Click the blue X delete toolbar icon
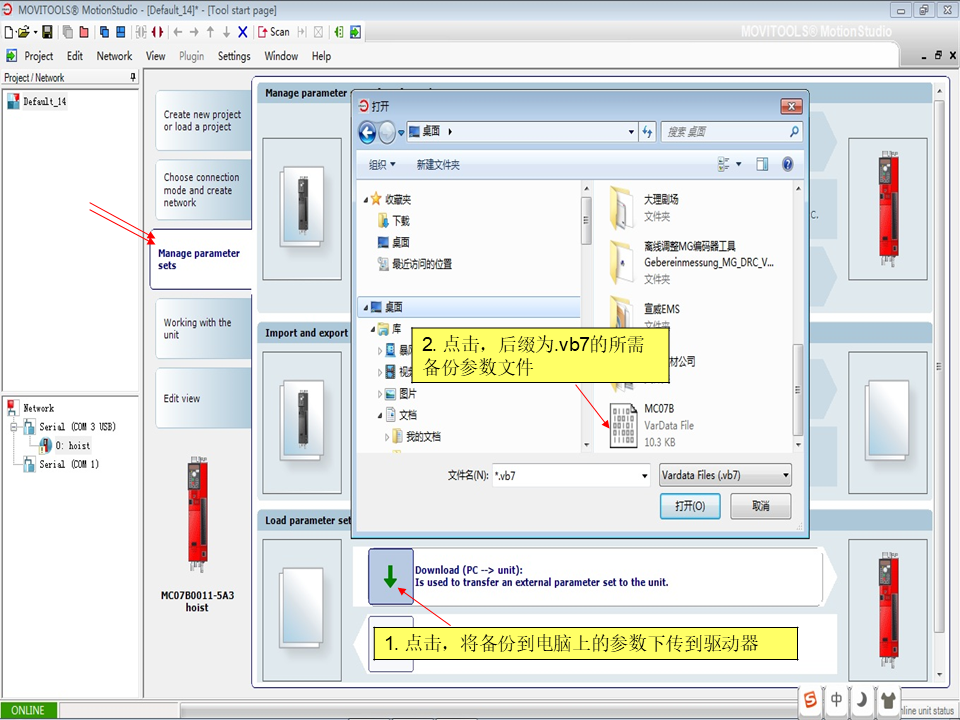Viewport: 960px width, 720px height. (x=243, y=32)
